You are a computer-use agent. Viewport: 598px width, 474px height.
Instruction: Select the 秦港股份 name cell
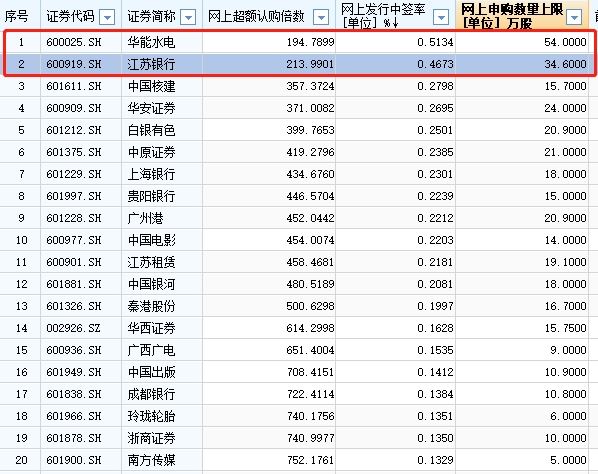(151, 306)
